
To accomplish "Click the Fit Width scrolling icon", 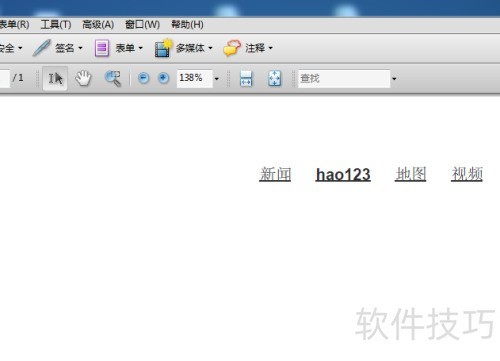I will click(x=246, y=79).
